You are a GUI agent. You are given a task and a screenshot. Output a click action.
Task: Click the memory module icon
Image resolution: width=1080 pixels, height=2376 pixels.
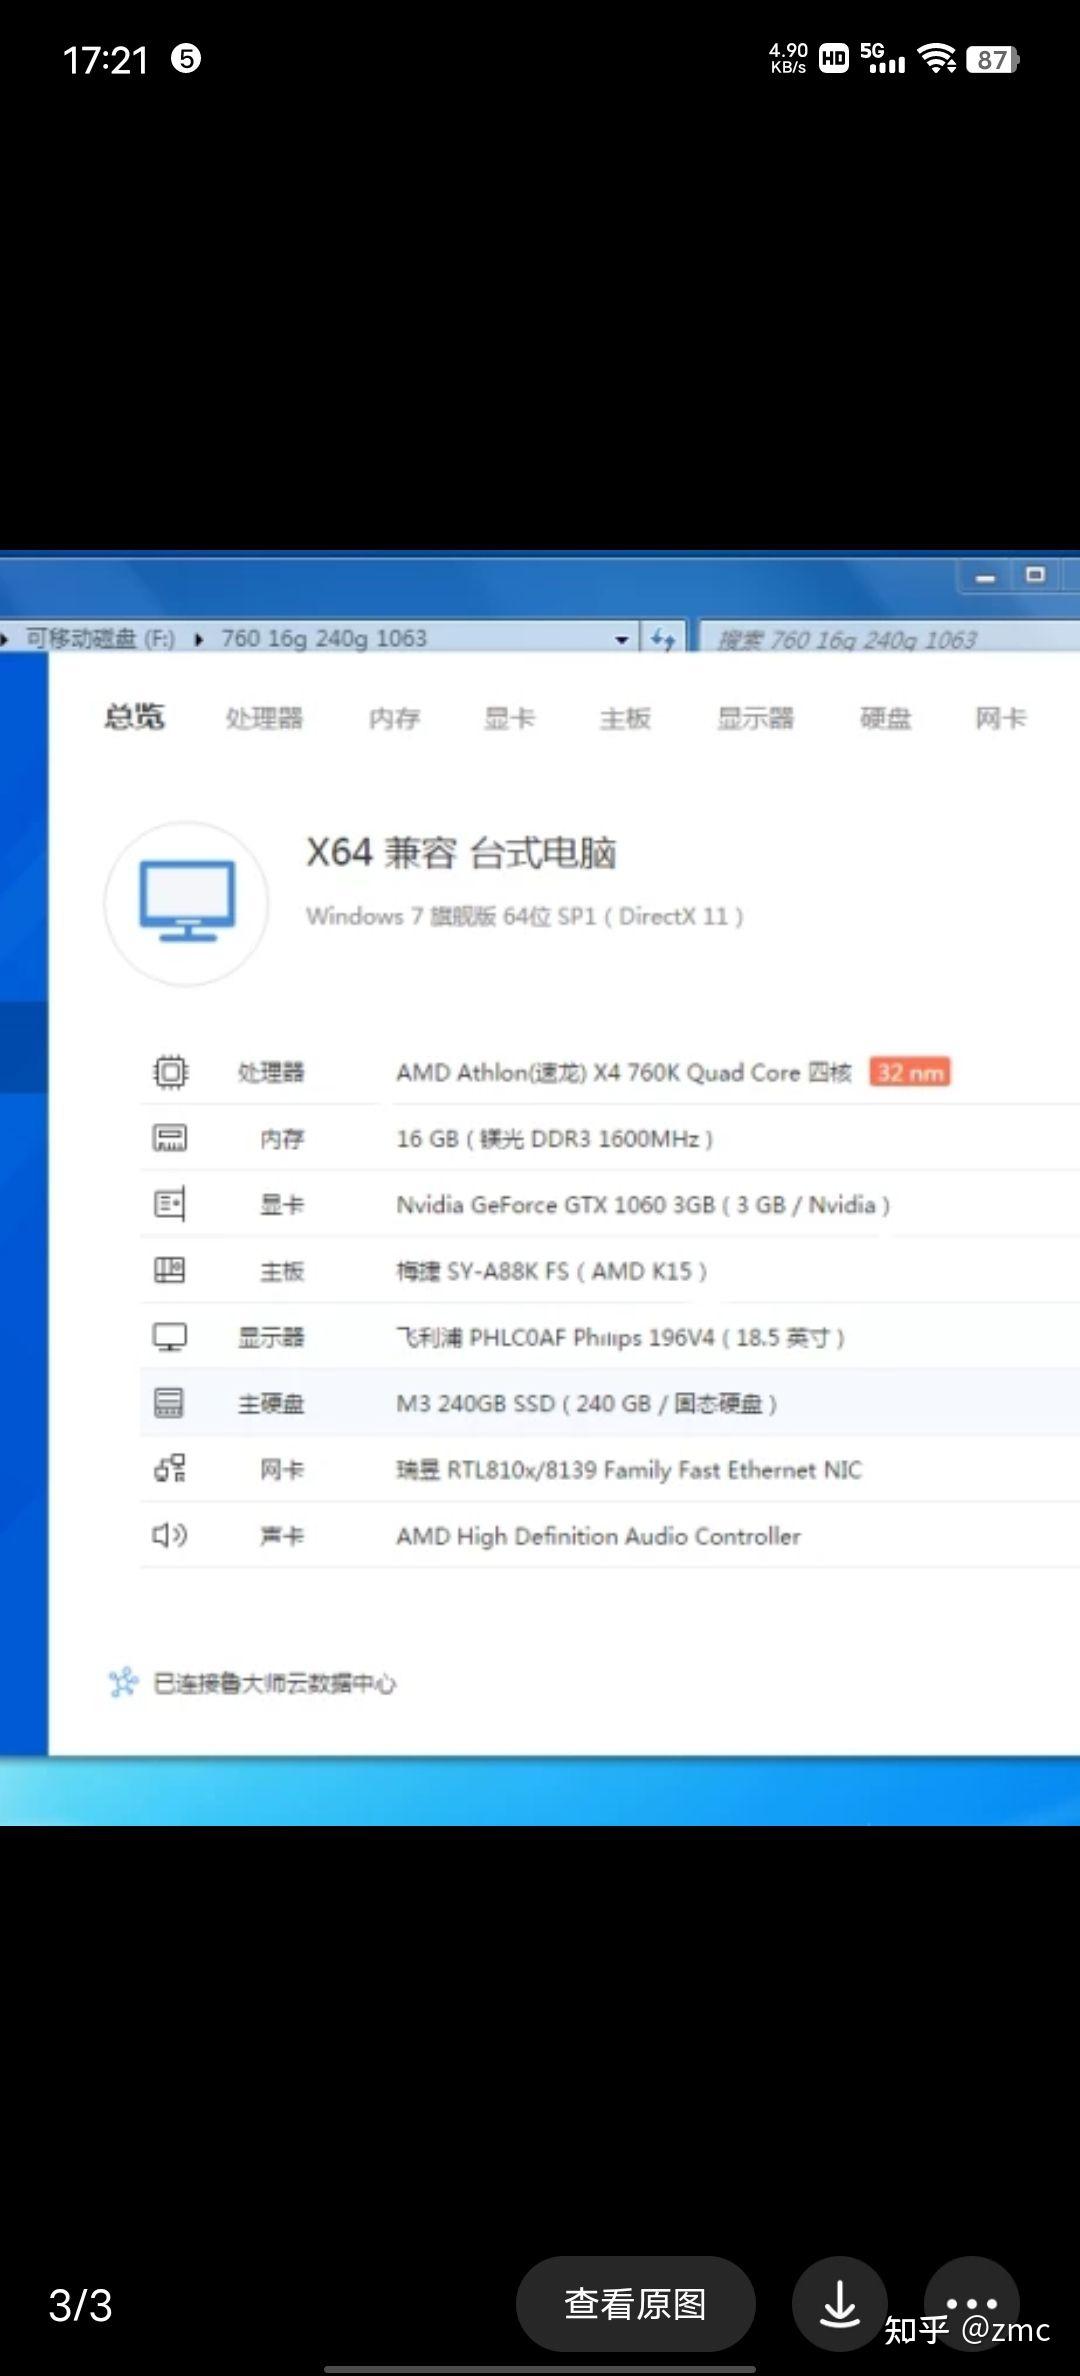tap(170, 1138)
